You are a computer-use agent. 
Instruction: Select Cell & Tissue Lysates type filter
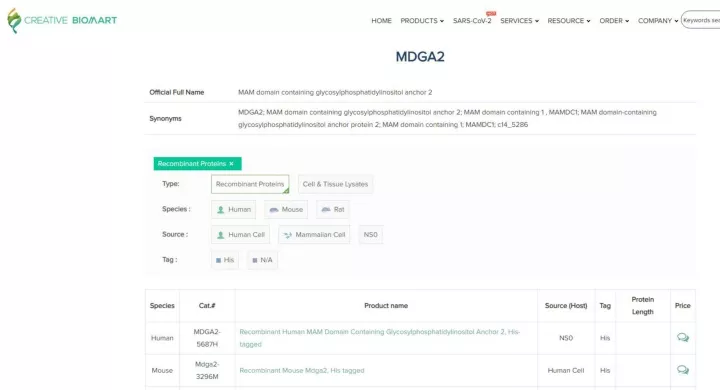[335, 184]
